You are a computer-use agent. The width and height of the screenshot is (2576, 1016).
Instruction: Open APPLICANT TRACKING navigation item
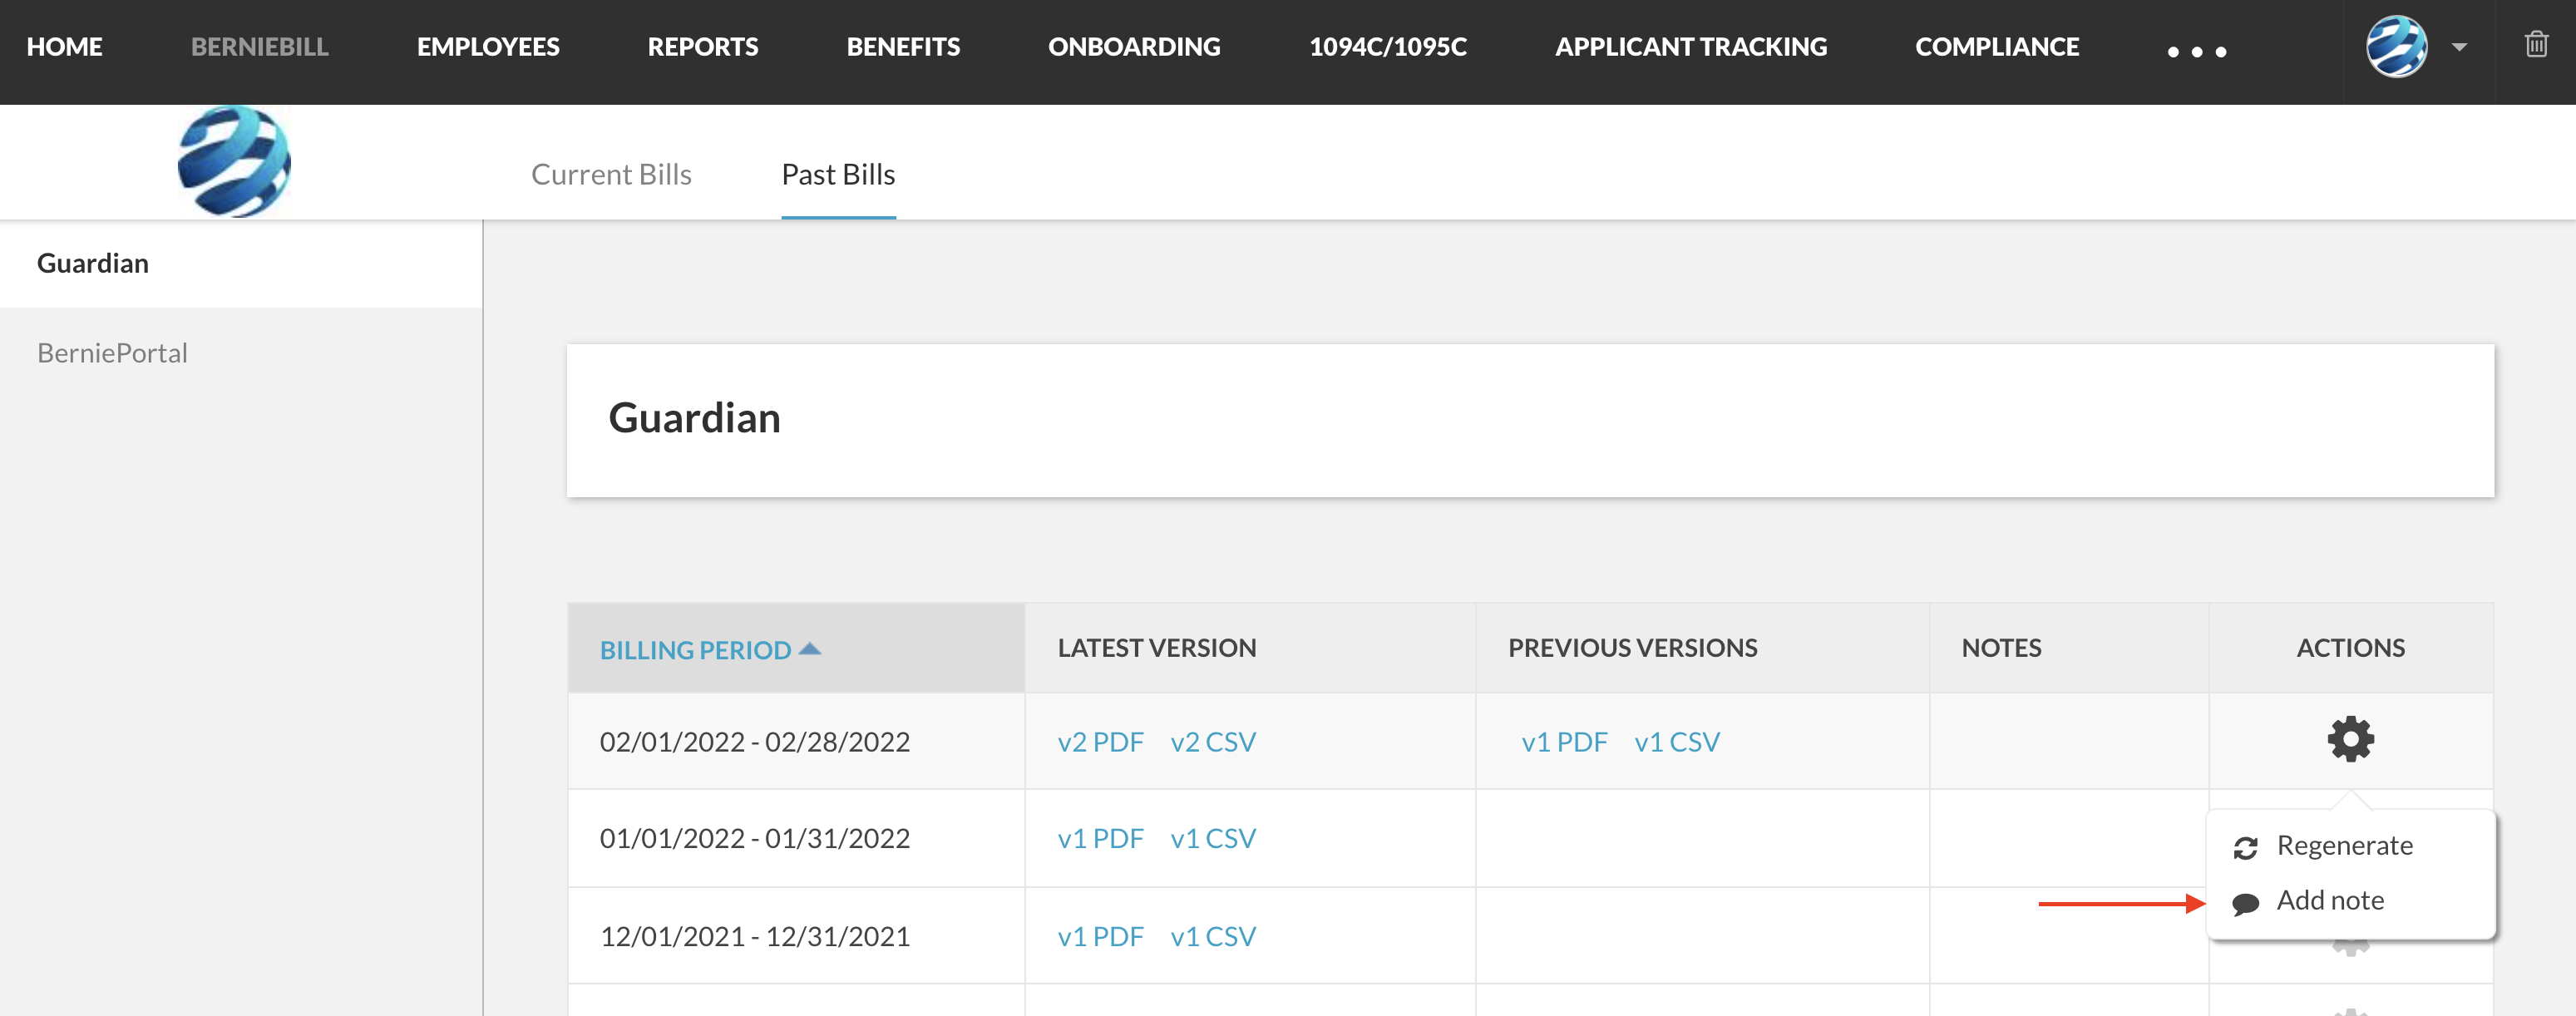(1691, 47)
